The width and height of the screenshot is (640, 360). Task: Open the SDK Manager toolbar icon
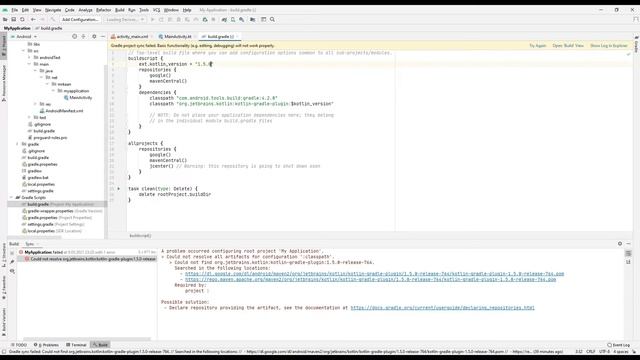pyautogui.click(x=242, y=19)
